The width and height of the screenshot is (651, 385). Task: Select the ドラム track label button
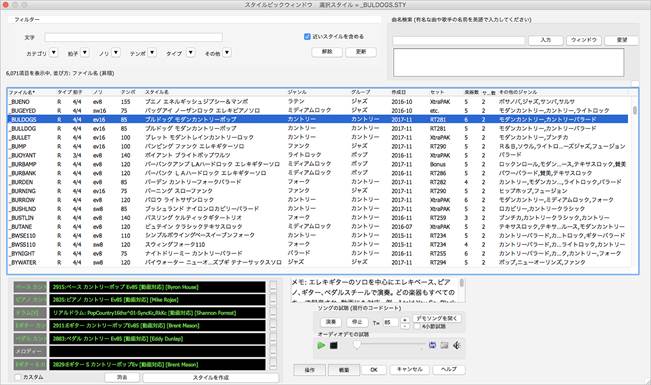[x=30, y=313]
